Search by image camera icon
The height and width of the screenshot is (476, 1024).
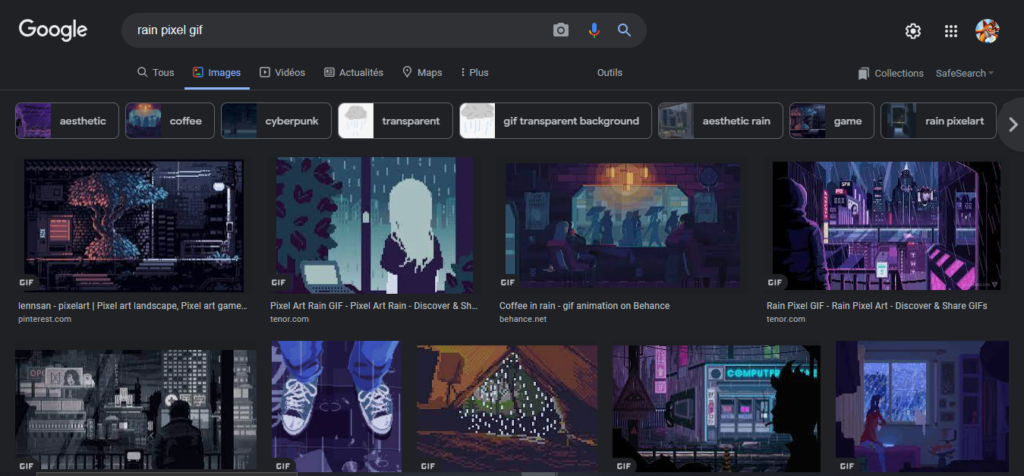(x=561, y=30)
